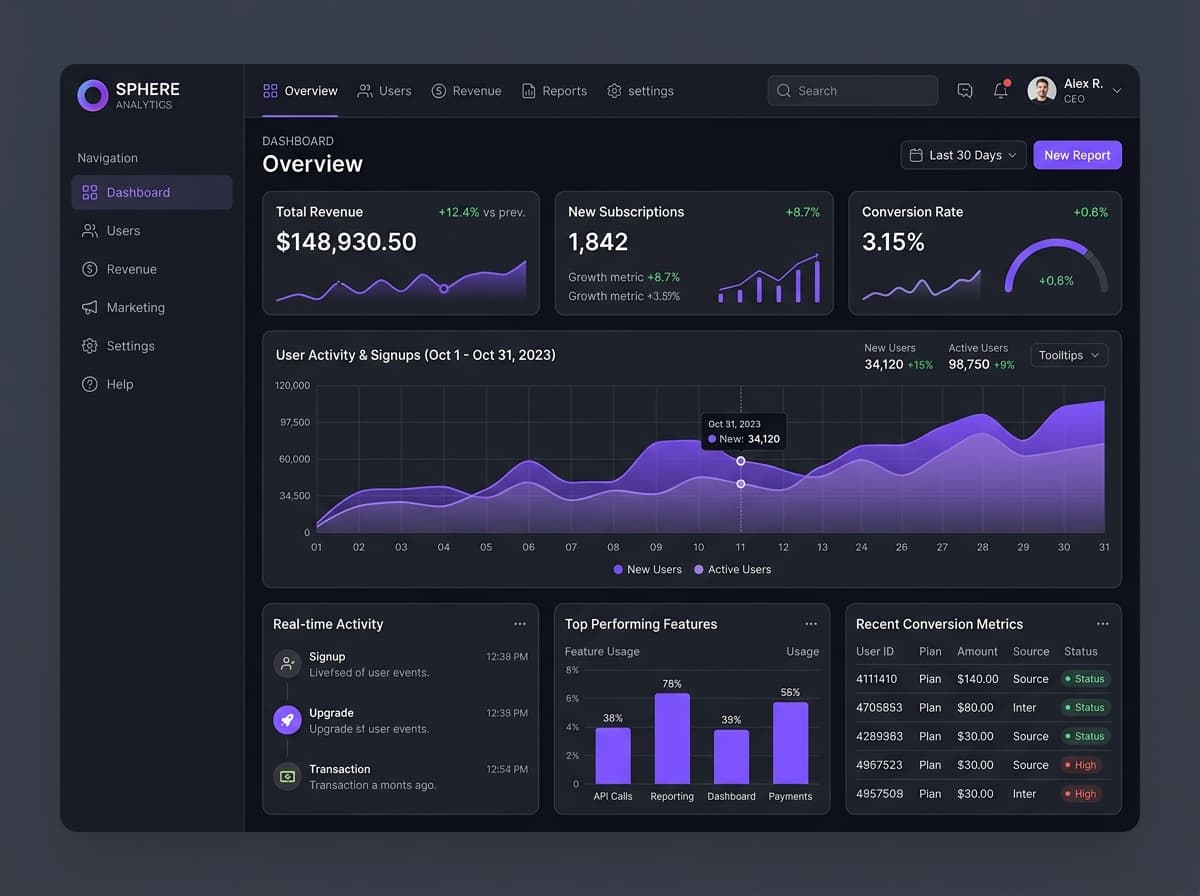The image size is (1200, 896).
Task: Click the magnifier icon in search
Action: pos(784,91)
